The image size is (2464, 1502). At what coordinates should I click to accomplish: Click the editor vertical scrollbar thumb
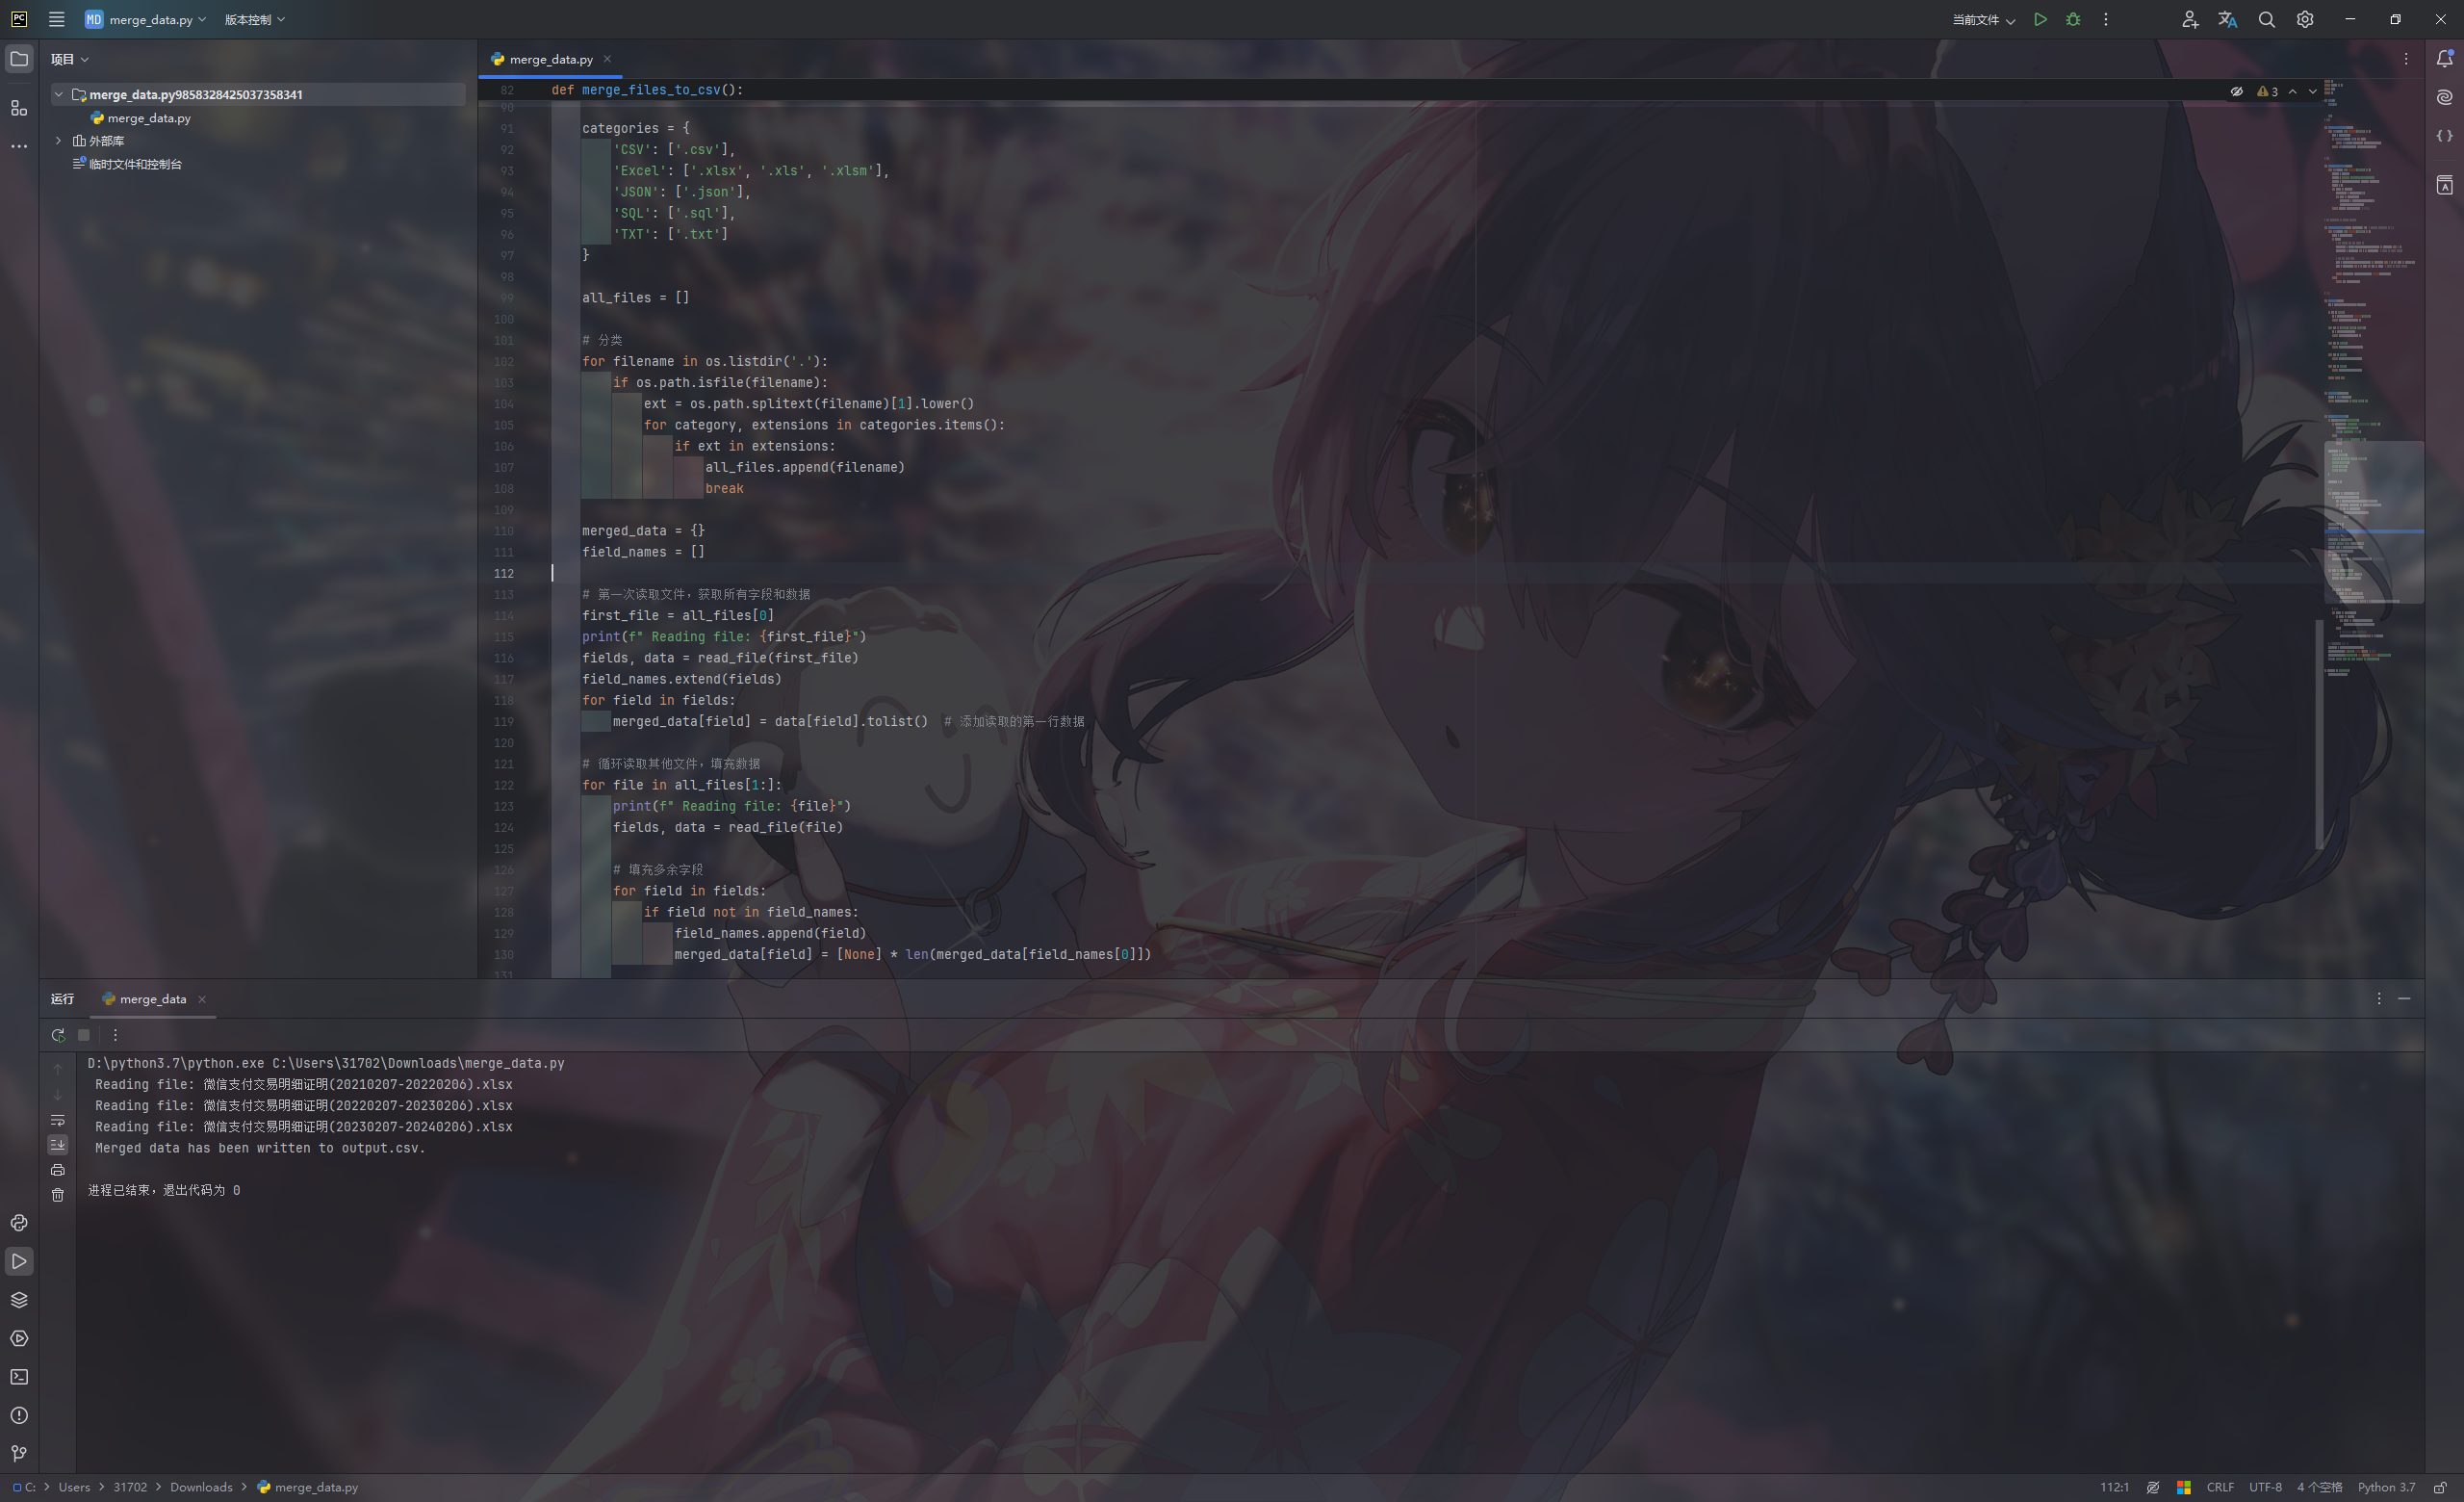click(2319, 735)
